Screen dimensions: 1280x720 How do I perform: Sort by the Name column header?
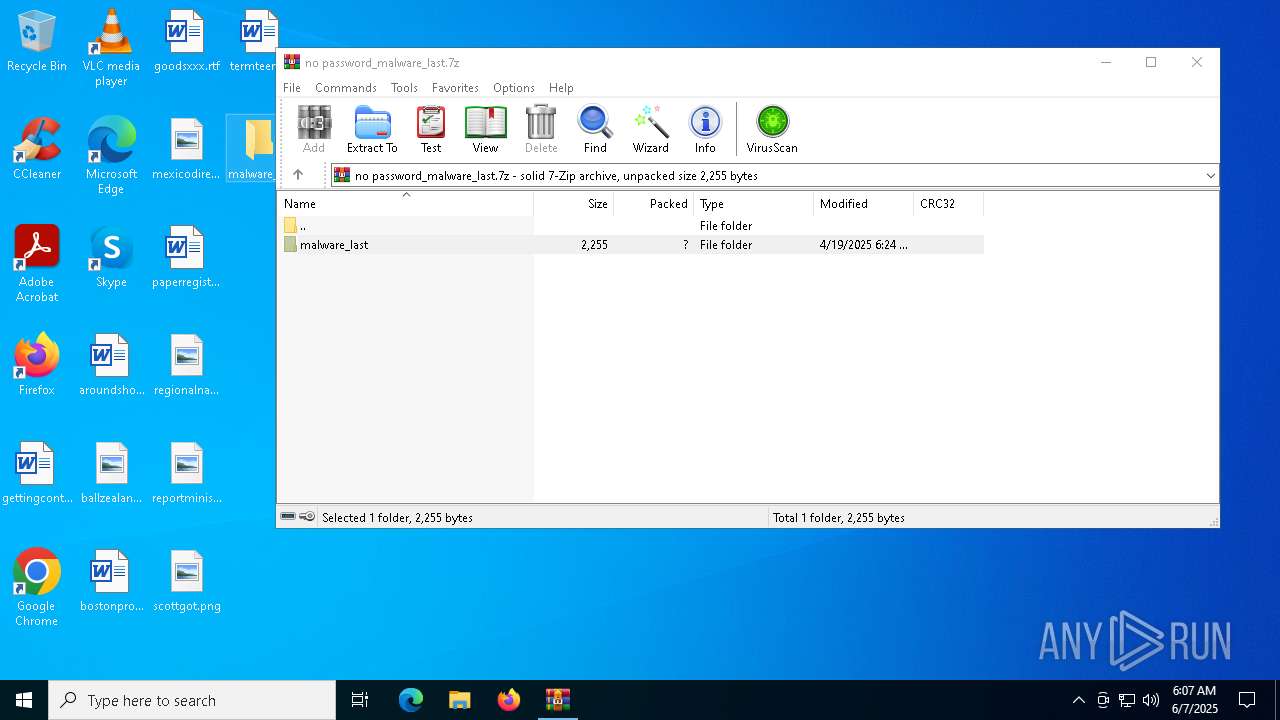coord(405,203)
